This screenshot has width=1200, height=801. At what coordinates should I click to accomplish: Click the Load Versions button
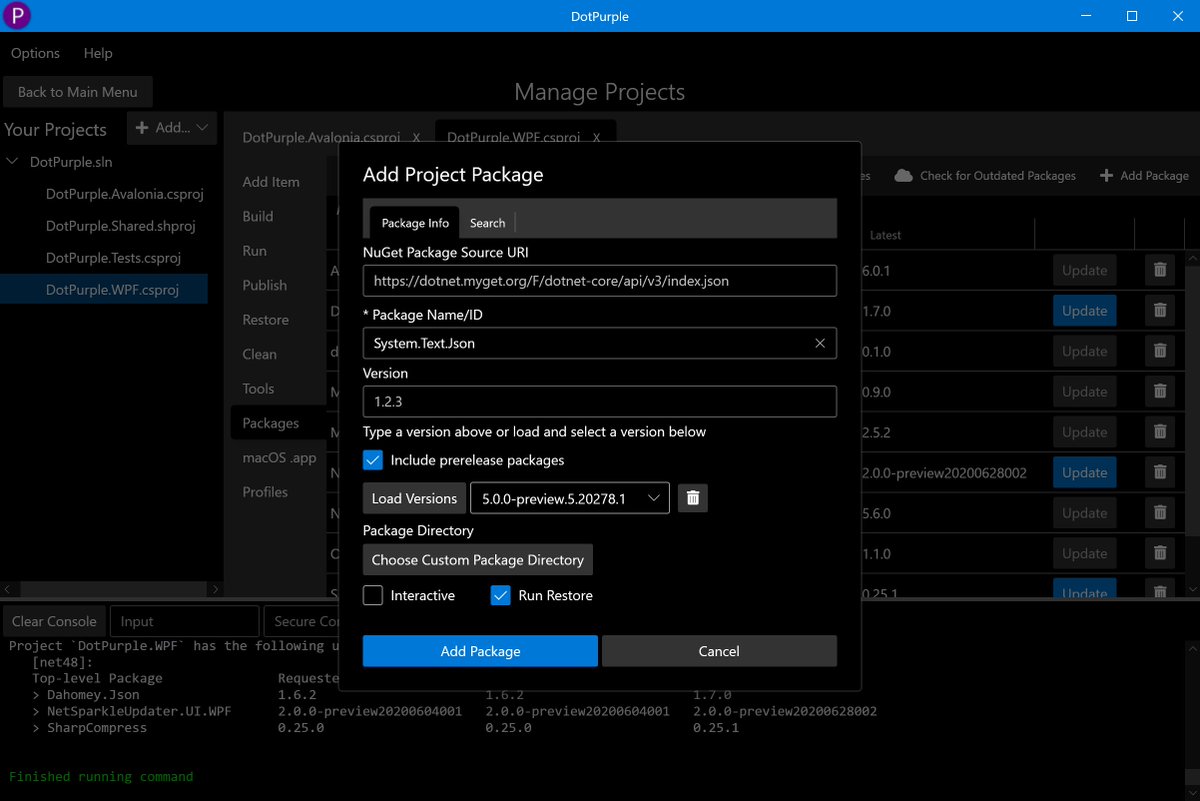coord(415,498)
